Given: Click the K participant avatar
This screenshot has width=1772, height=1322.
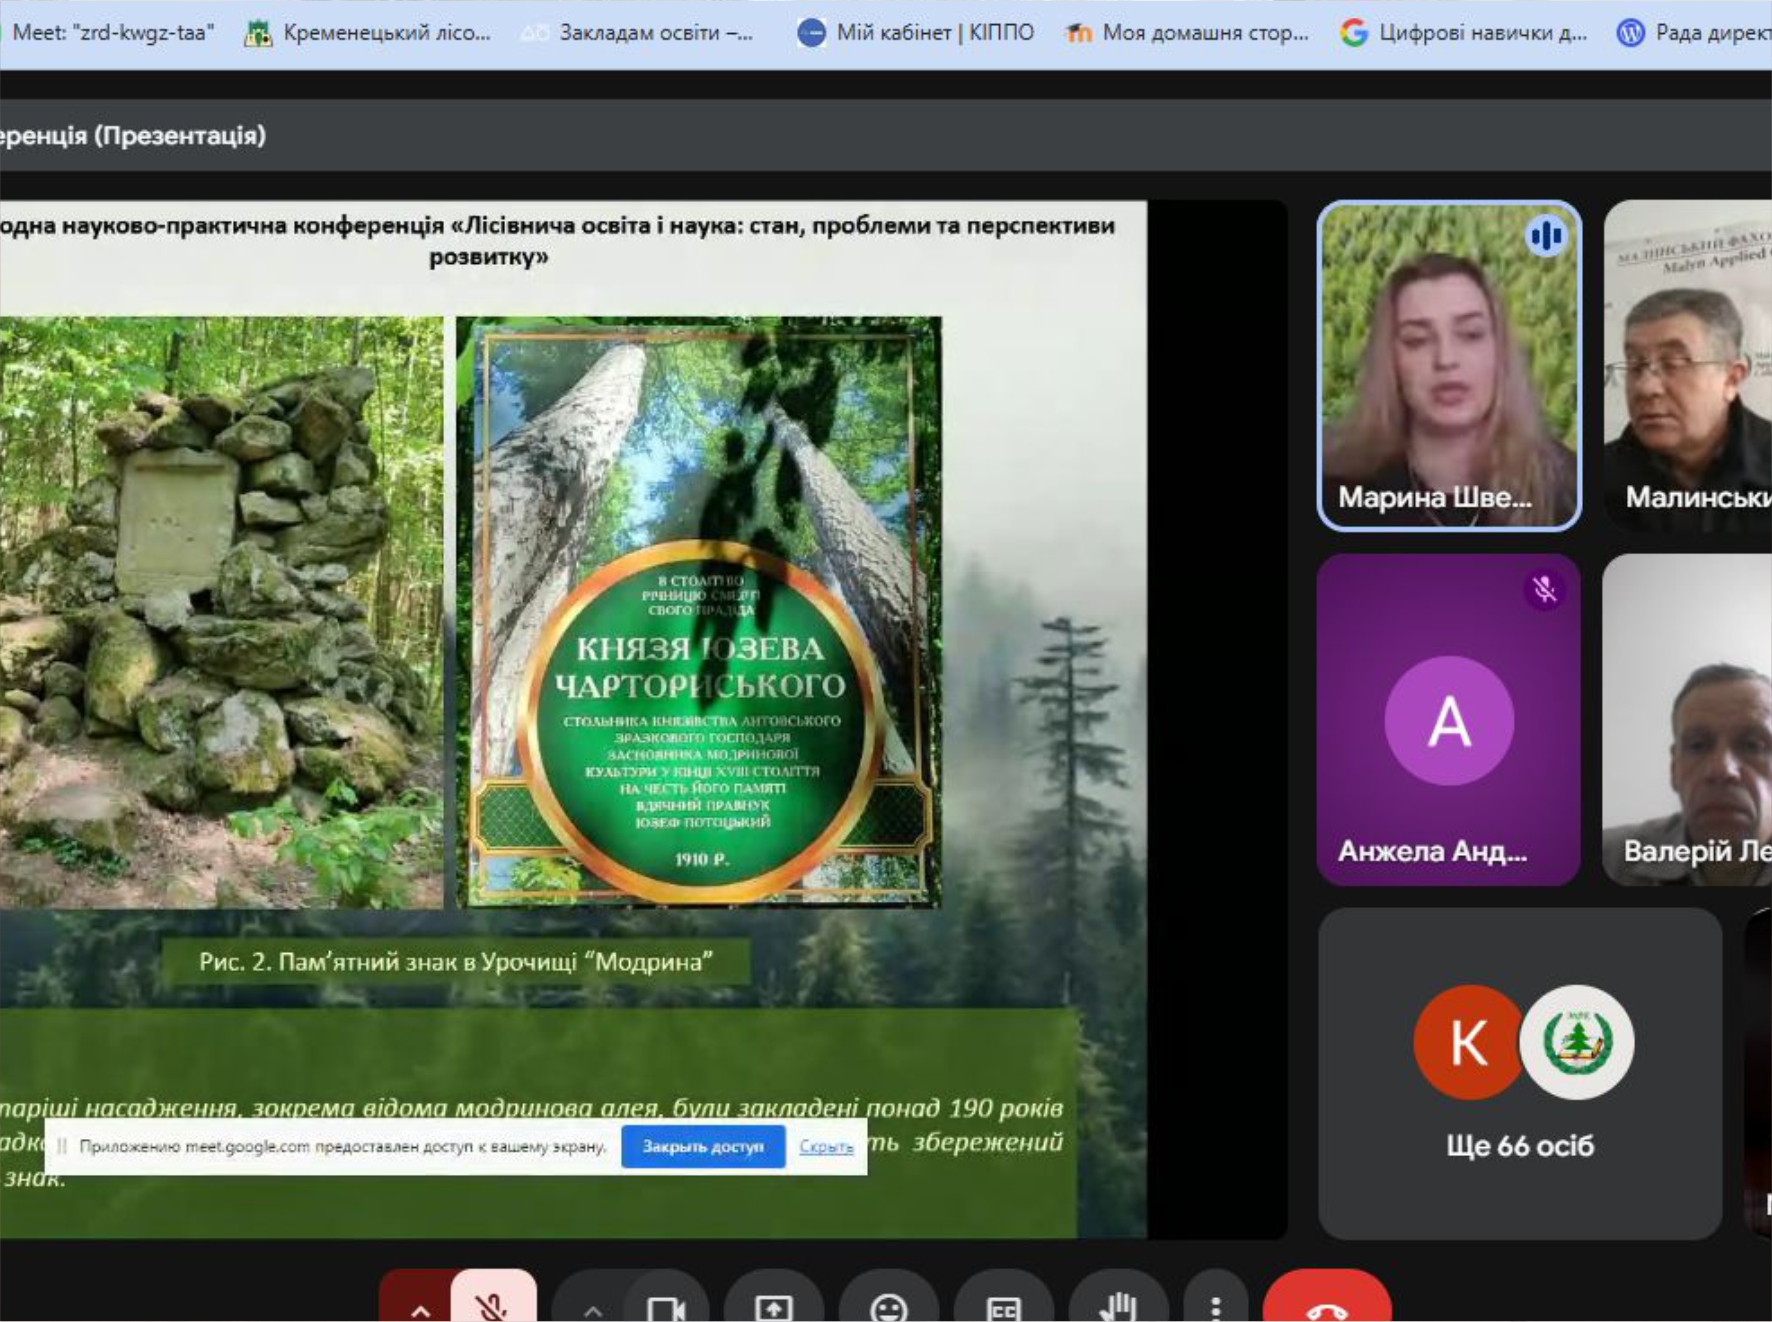Looking at the screenshot, I should tap(1468, 1042).
